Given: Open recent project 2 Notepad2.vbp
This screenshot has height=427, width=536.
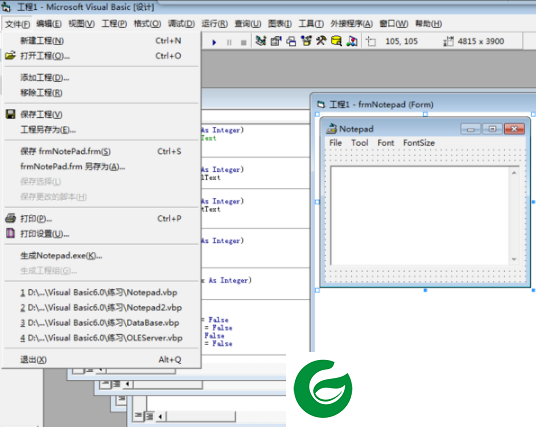Looking at the screenshot, I should click(101, 307).
